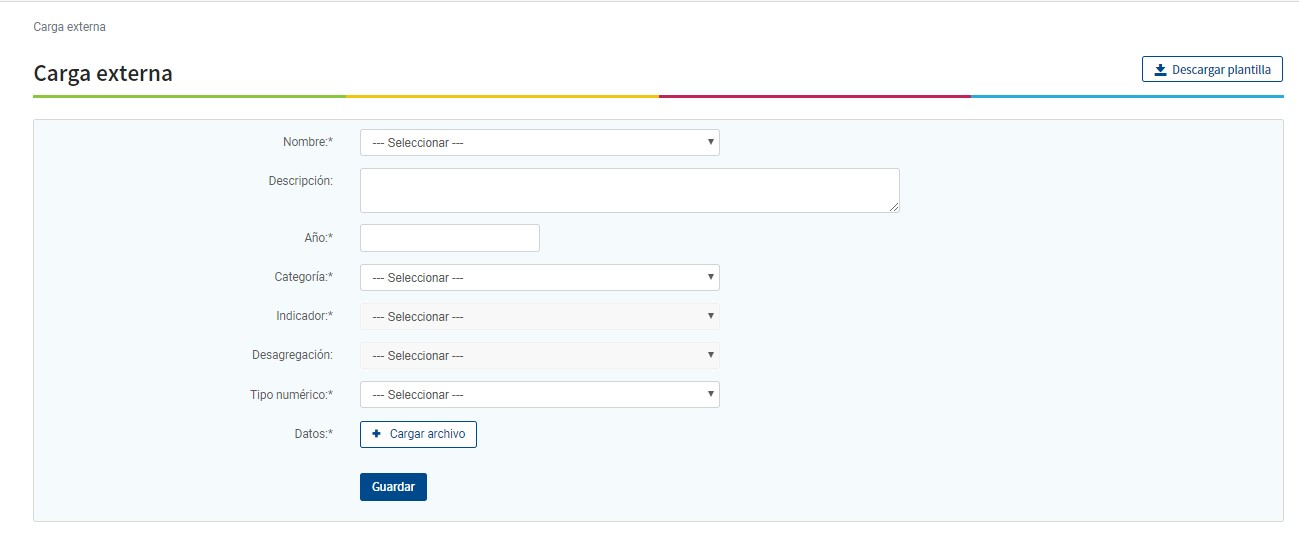
Task: Open the Nombre dropdown
Action: (x=539, y=143)
